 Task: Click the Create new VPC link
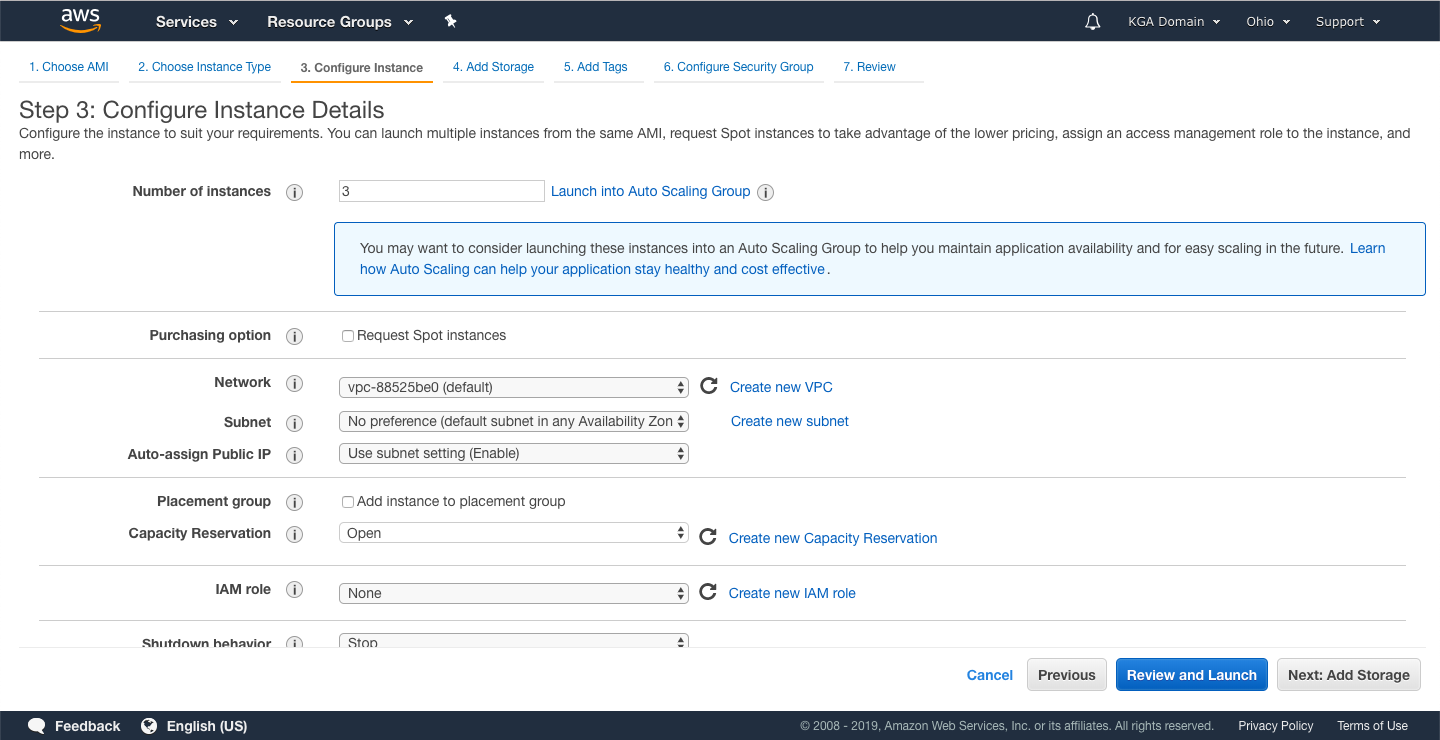[x=781, y=387]
